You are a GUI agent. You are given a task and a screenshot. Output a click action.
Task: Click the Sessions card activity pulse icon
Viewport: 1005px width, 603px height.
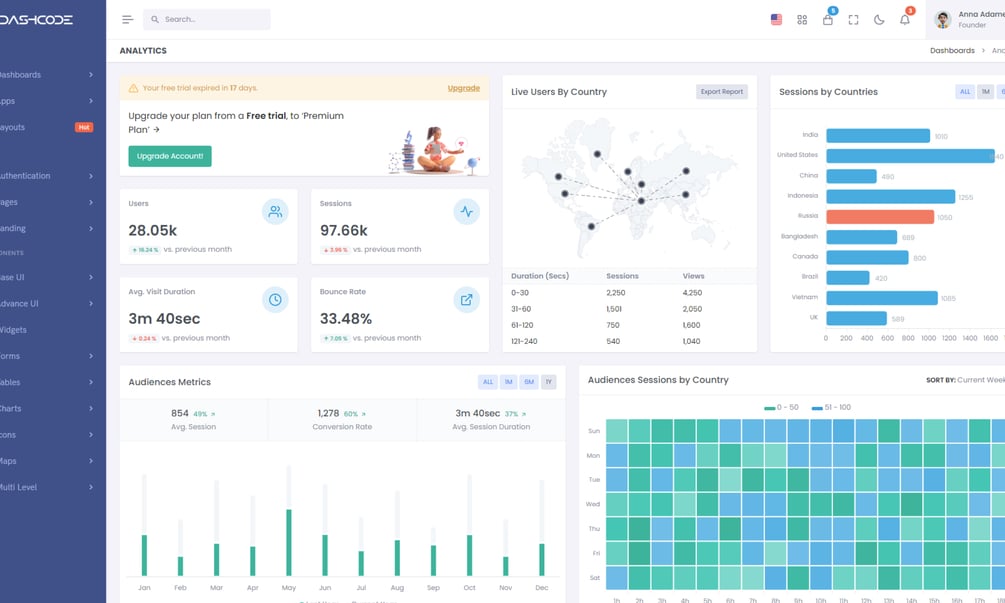[467, 211]
